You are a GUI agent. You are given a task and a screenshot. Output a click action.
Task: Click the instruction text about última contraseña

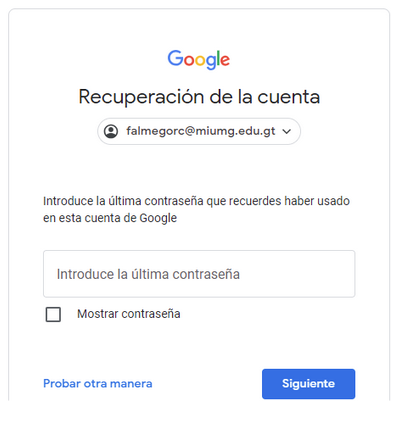(196, 209)
